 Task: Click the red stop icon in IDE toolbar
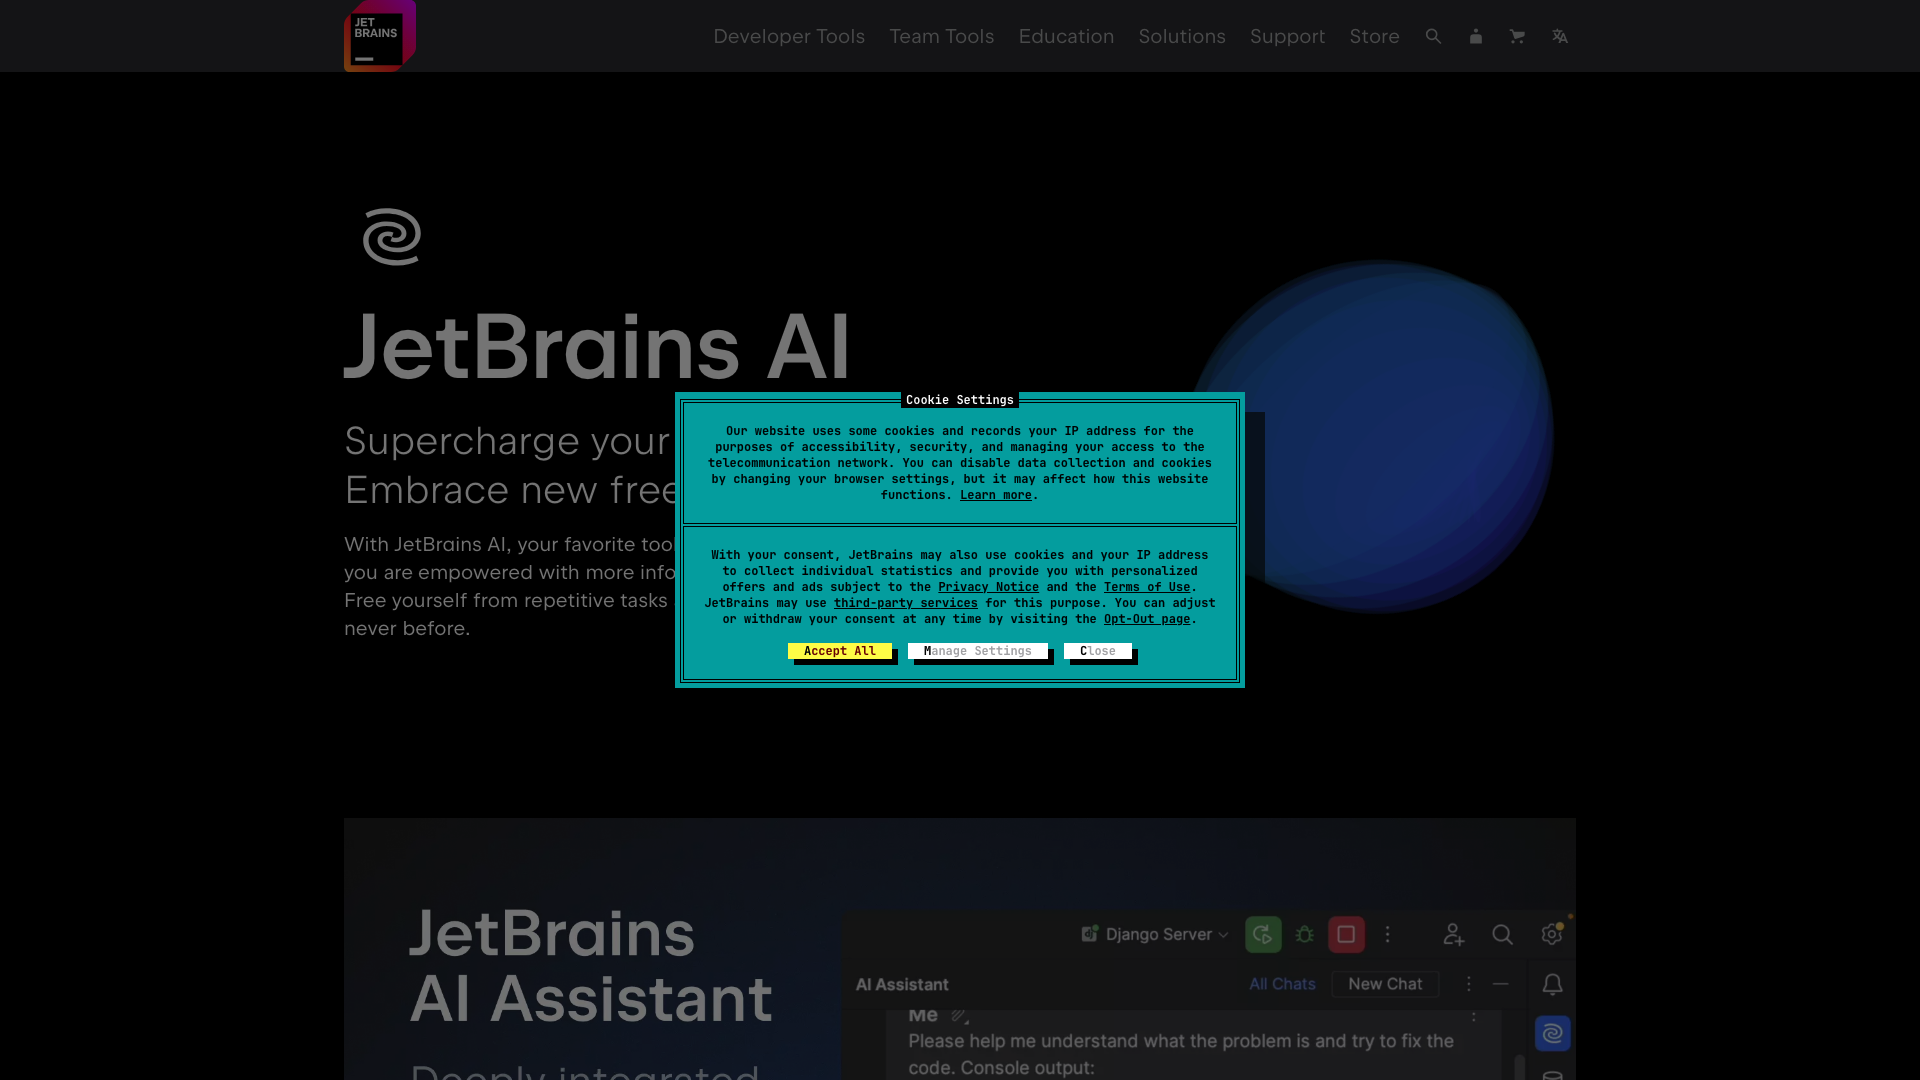(1346, 934)
